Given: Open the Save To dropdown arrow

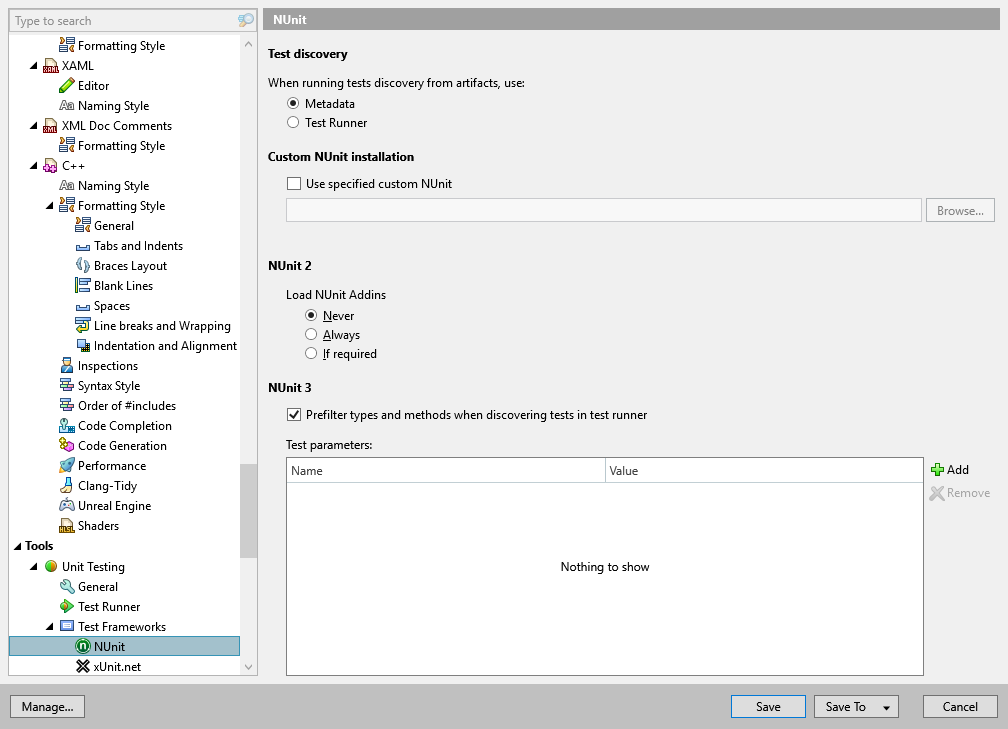Looking at the screenshot, I should pyautogui.click(x=886, y=707).
